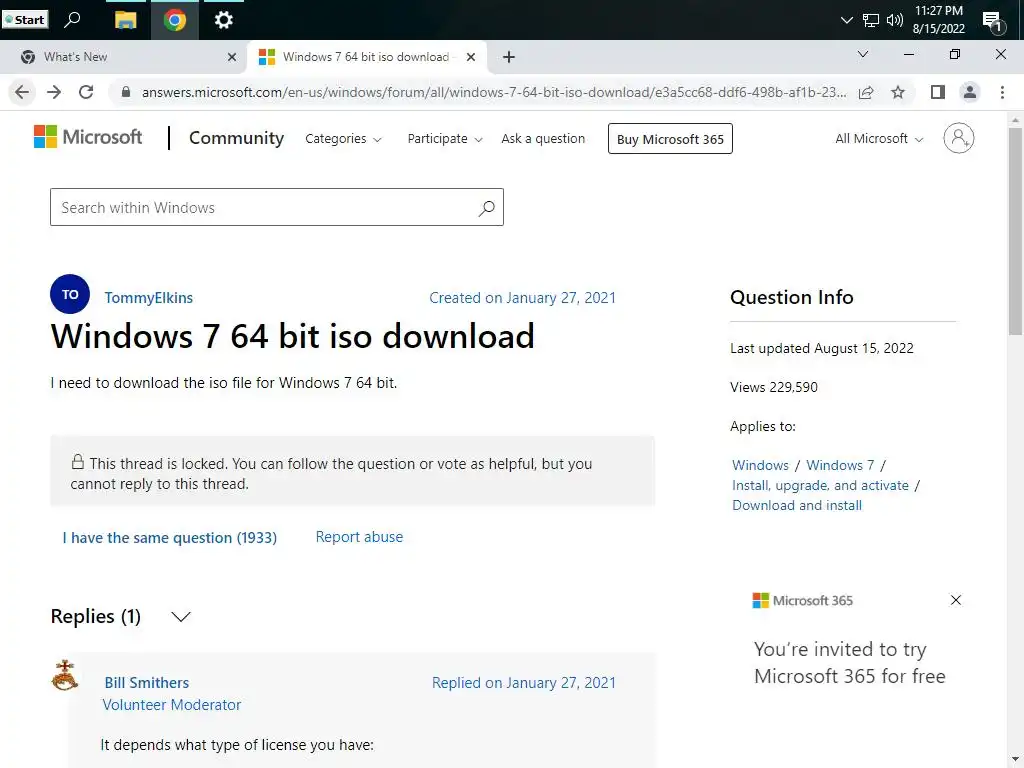Click Buy Microsoft 365 button
The height and width of the screenshot is (768, 1024).
670,138
